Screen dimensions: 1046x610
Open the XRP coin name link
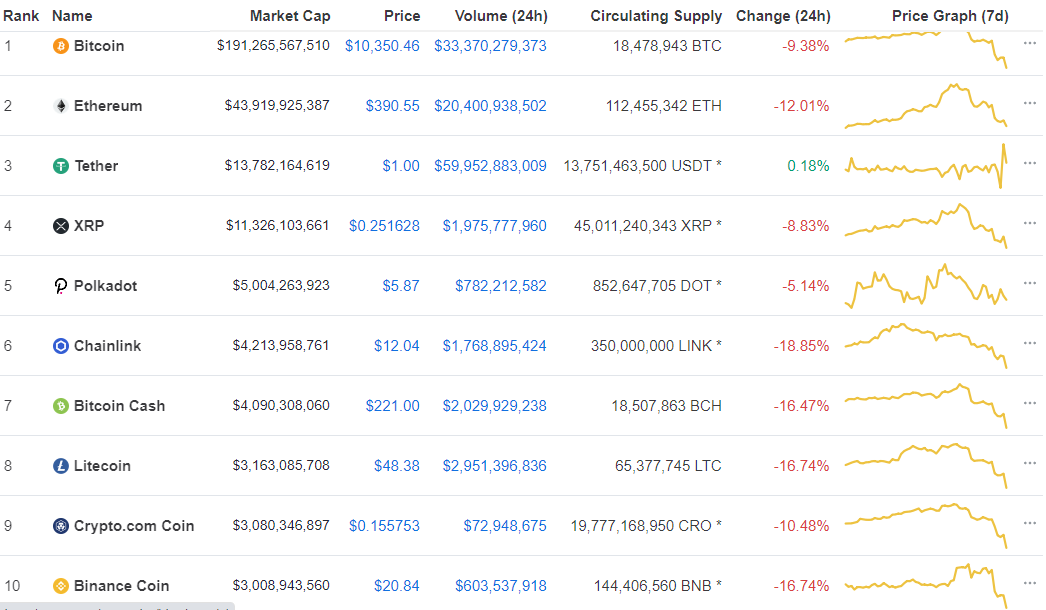89,226
